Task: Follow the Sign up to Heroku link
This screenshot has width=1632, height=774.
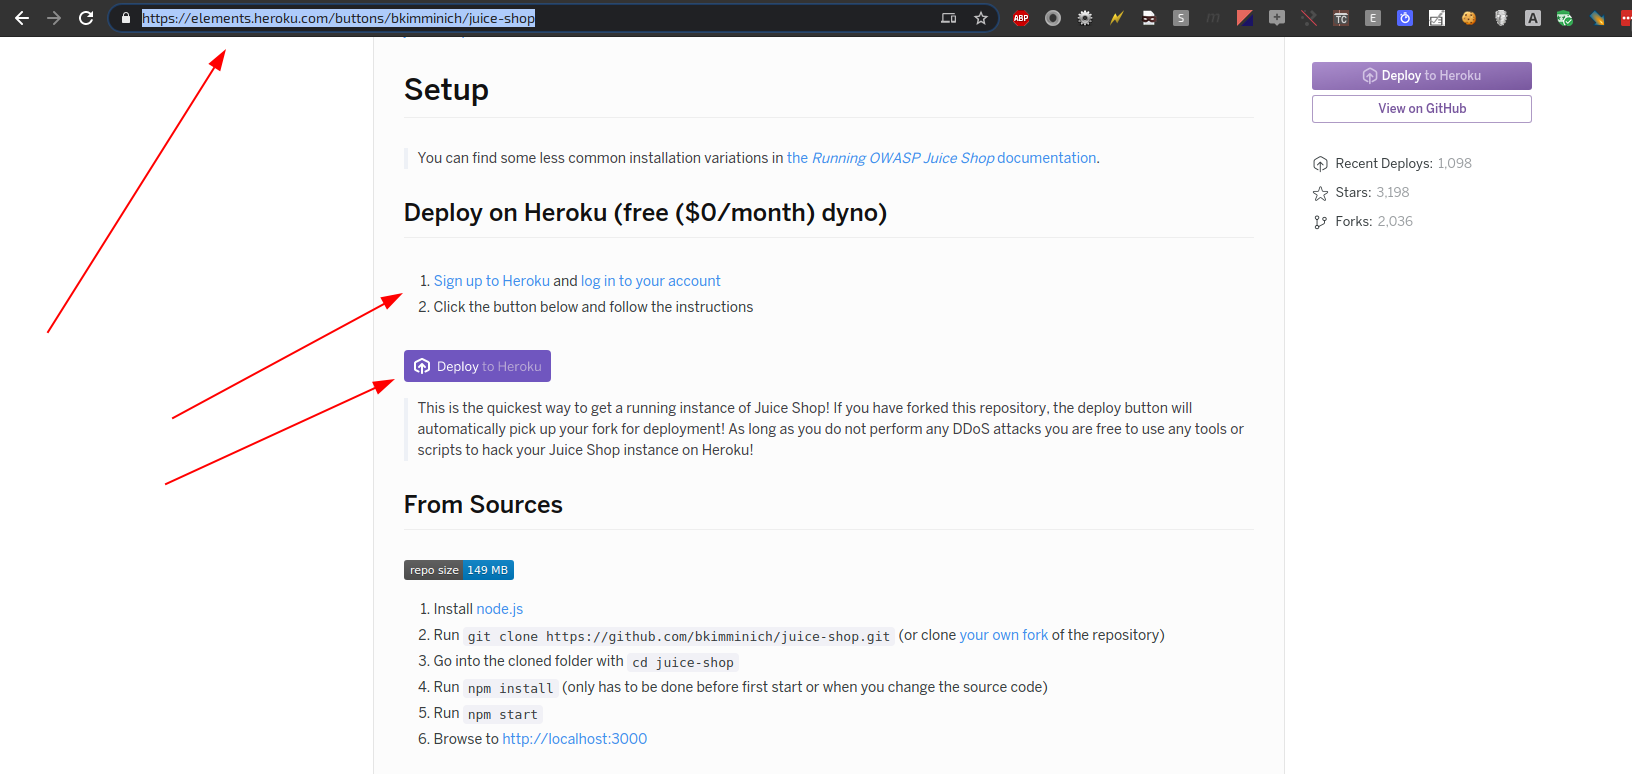Action: click(491, 281)
